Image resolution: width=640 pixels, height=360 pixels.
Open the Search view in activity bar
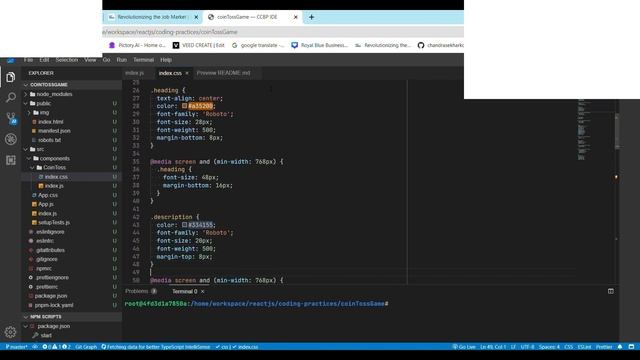11,98
